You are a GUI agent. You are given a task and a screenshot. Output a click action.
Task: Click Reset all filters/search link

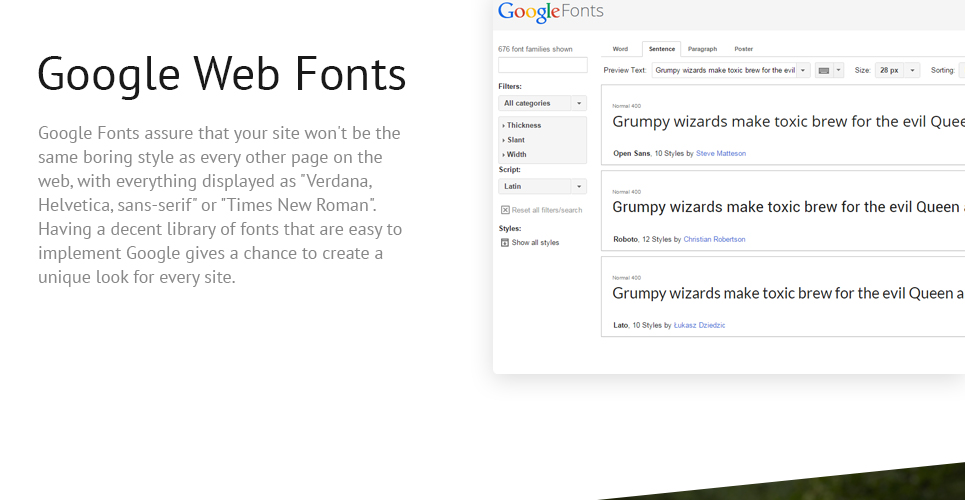tap(547, 210)
